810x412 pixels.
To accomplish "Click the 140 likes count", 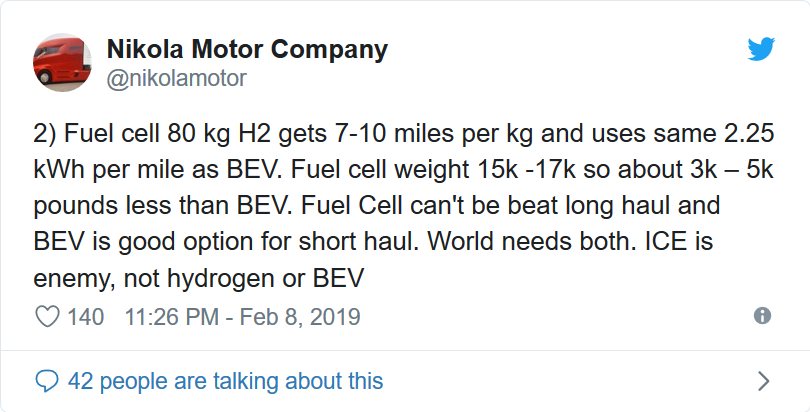I will [86, 316].
